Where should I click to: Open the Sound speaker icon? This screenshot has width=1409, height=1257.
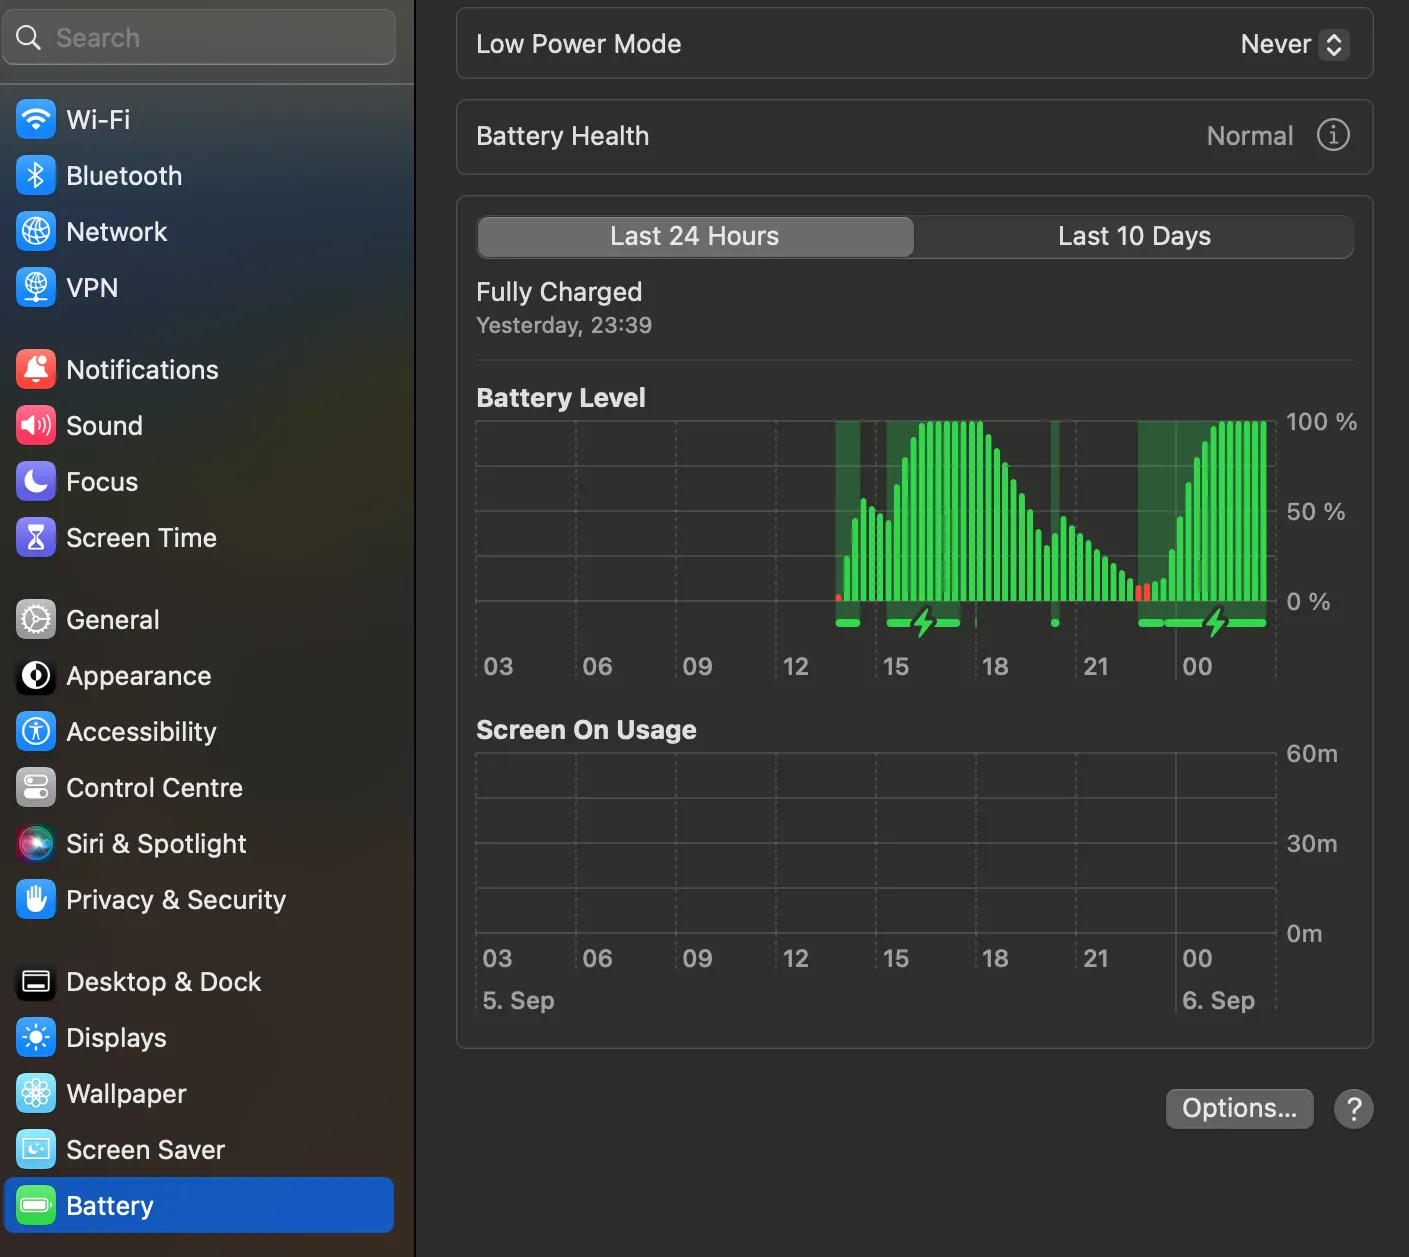pos(36,426)
